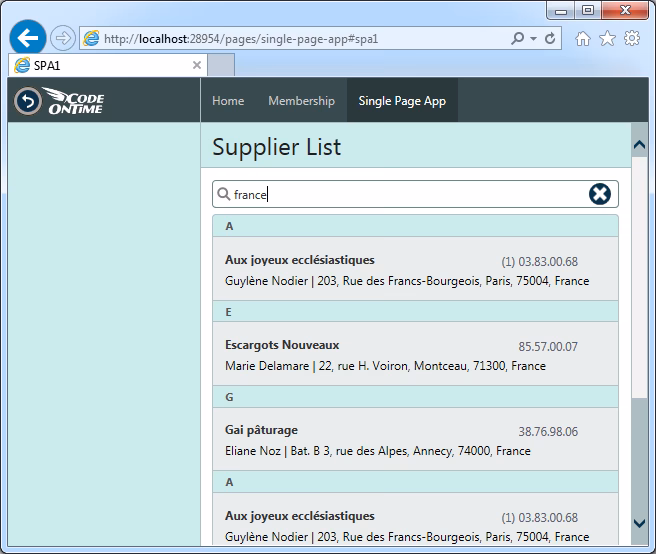The image size is (656, 554).
Task: Select the SPA1 browser tab
Action: click(x=108, y=65)
